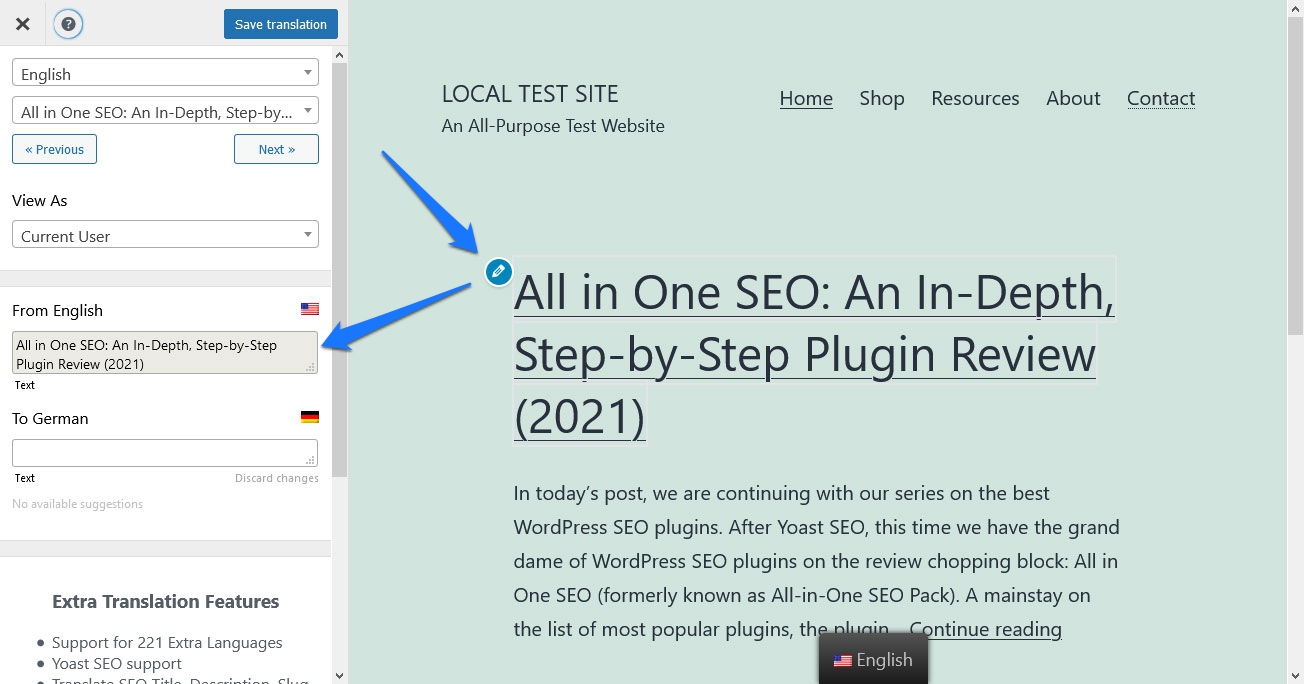1304x684 pixels.
Task: Open Shop menu item
Action: (x=882, y=98)
